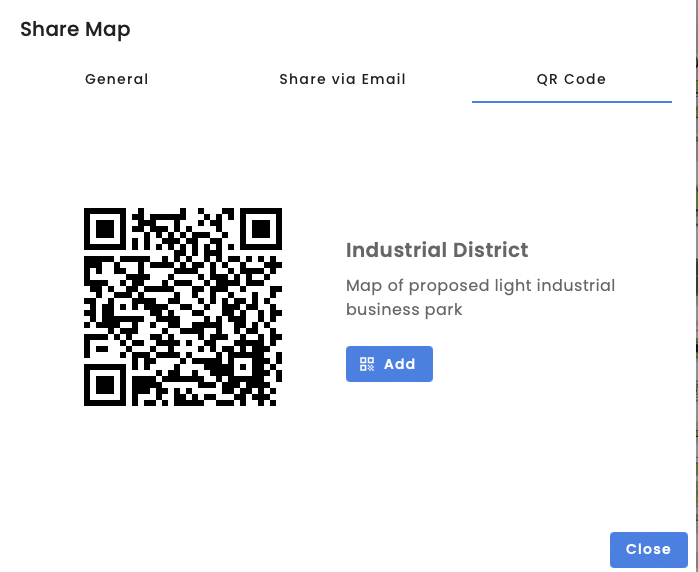Click the QR icon inside Add button
698x572 pixels.
367,364
